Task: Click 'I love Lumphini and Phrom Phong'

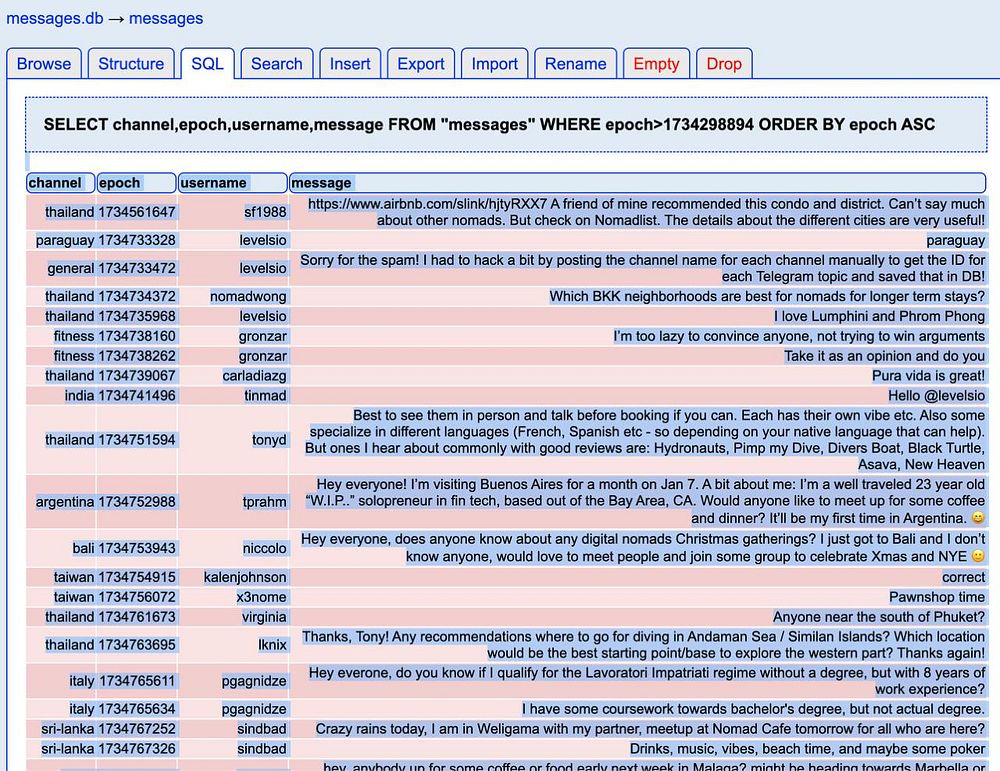Action: [x=879, y=316]
